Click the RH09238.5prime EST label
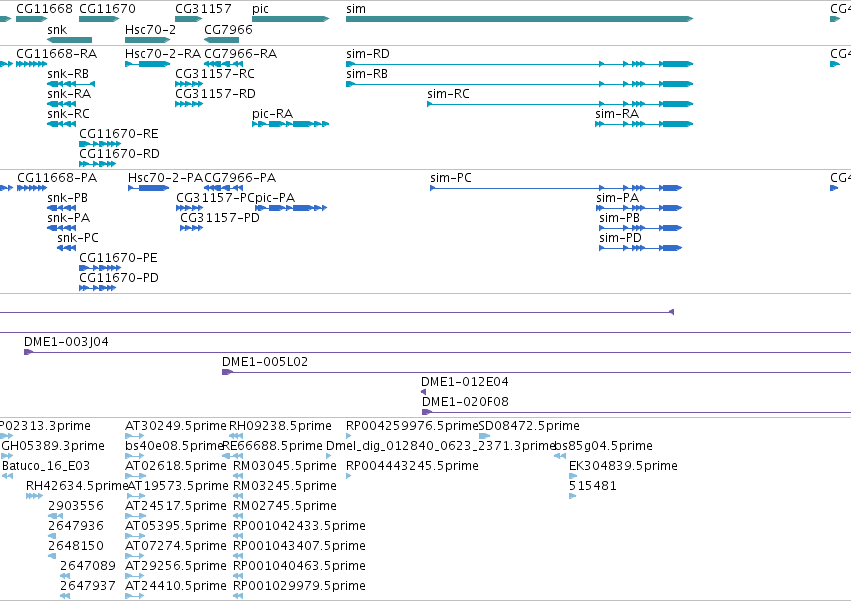Screen dimensions: 851x601 [x=280, y=426]
